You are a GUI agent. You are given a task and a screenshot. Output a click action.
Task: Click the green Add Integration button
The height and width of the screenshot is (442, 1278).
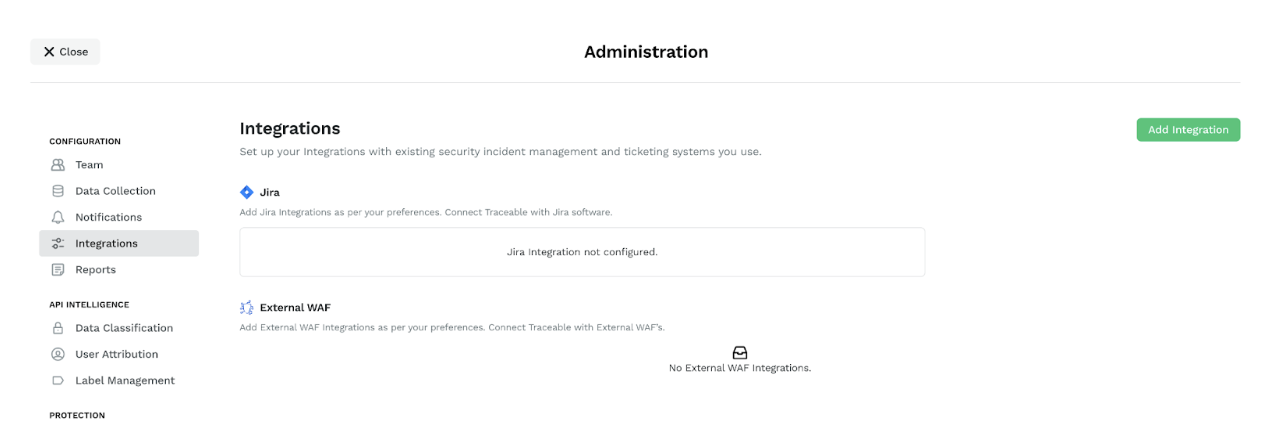click(x=1188, y=130)
